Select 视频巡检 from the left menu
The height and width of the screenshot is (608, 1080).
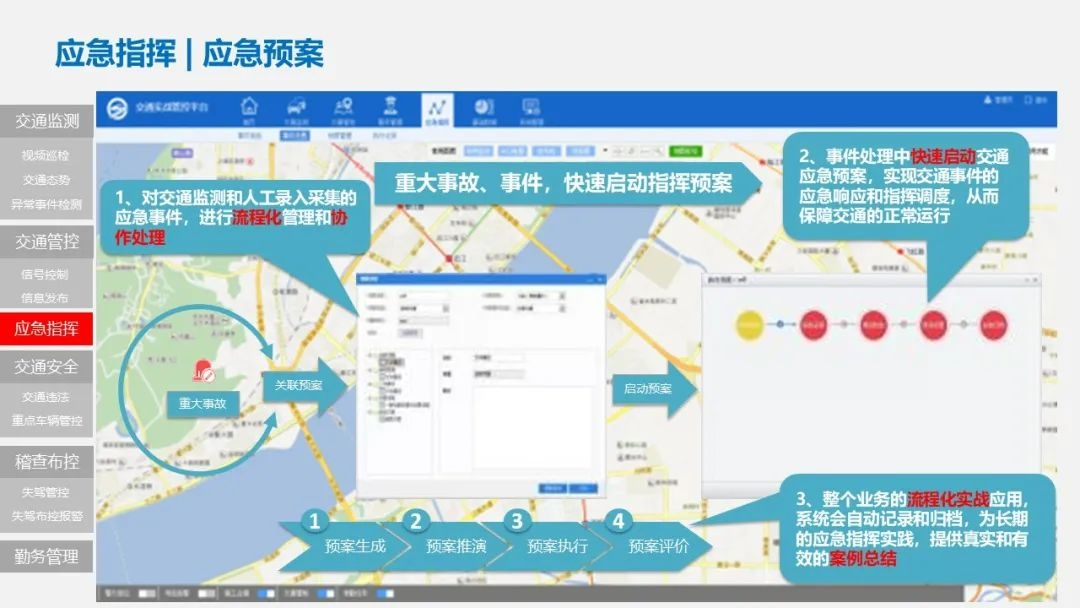tap(47, 157)
